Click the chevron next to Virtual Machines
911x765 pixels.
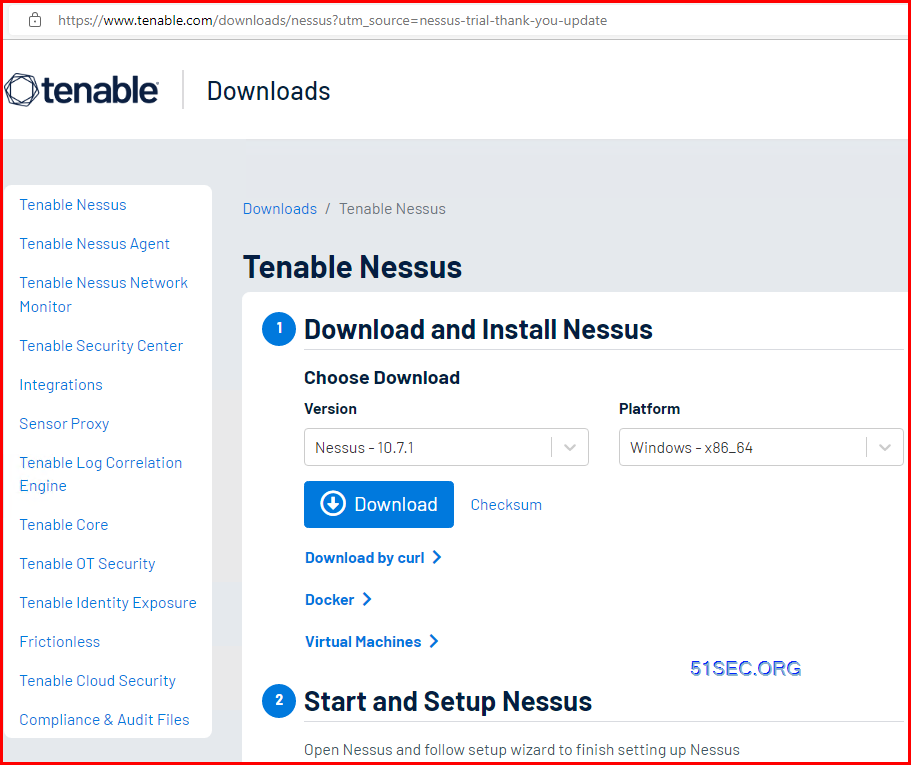pyautogui.click(x=433, y=641)
